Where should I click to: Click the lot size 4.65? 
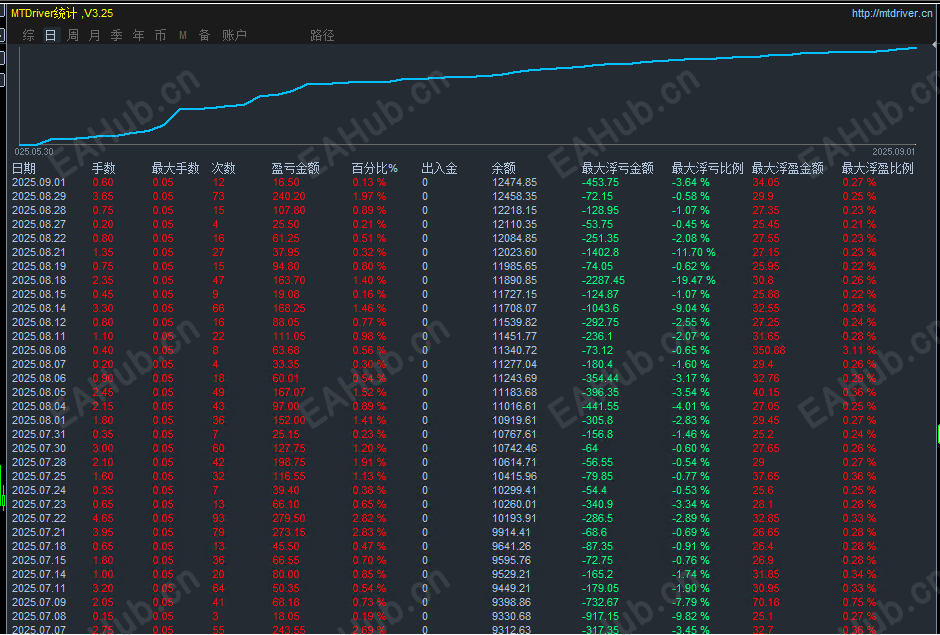coord(103,518)
